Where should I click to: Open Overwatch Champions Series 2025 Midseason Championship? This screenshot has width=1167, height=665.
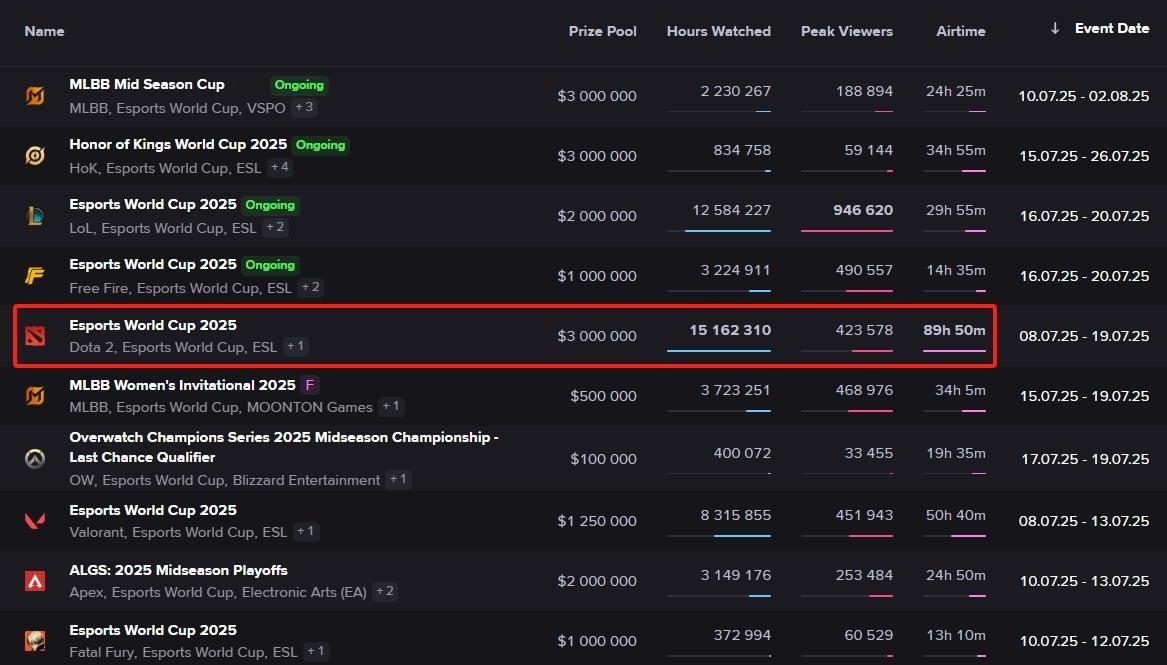284,447
